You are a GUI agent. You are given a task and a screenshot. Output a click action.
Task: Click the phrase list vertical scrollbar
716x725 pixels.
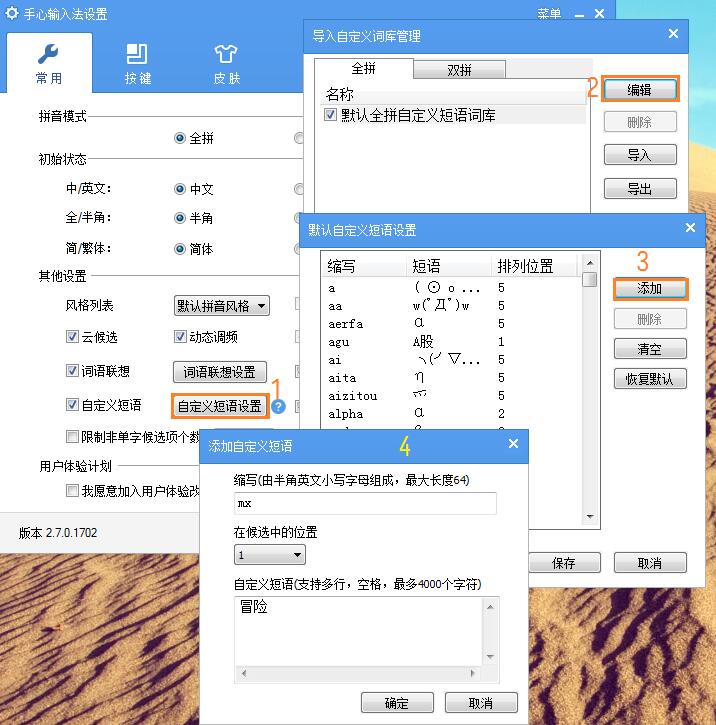point(591,390)
